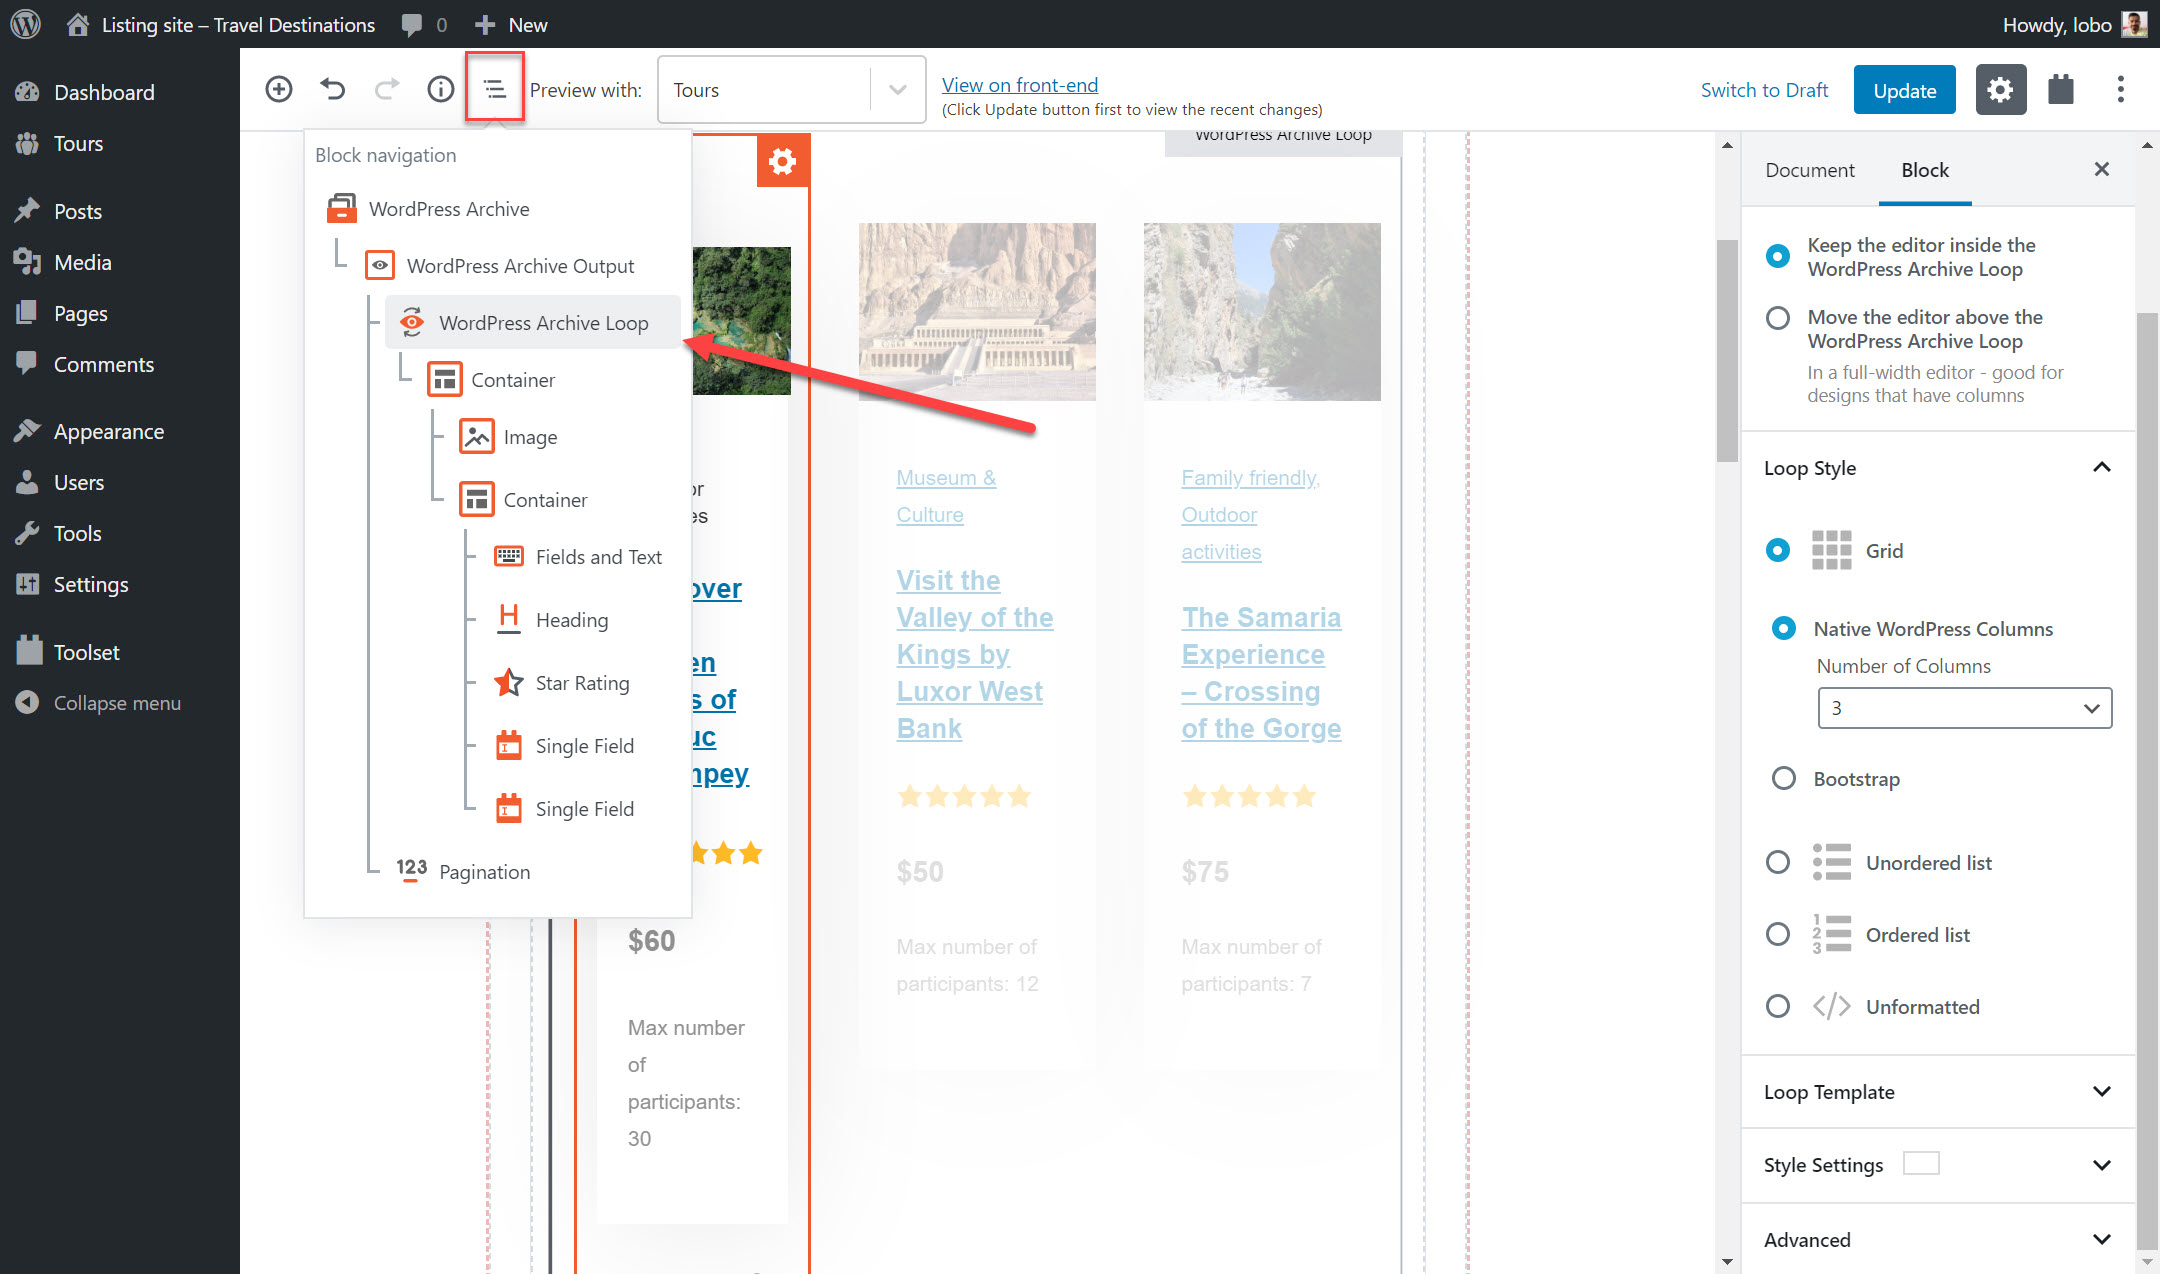Select the Grid loop style radio
This screenshot has width=2160, height=1274.
(1777, 550)
